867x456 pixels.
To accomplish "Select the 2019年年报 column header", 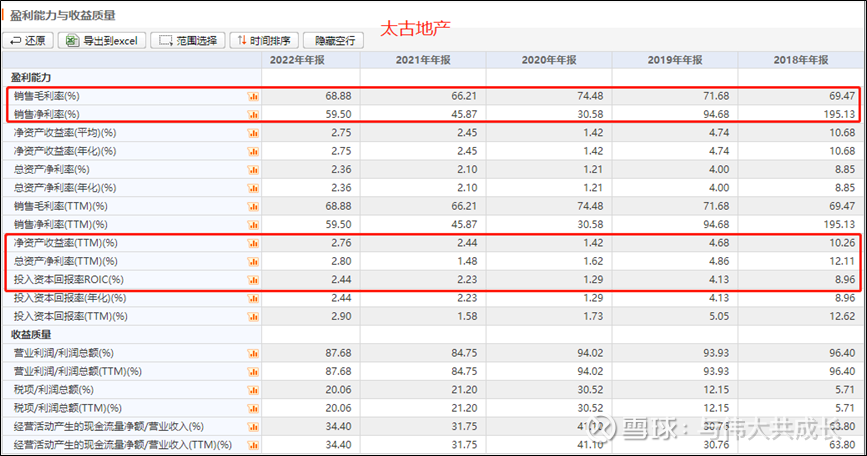I will click(675, 60).
